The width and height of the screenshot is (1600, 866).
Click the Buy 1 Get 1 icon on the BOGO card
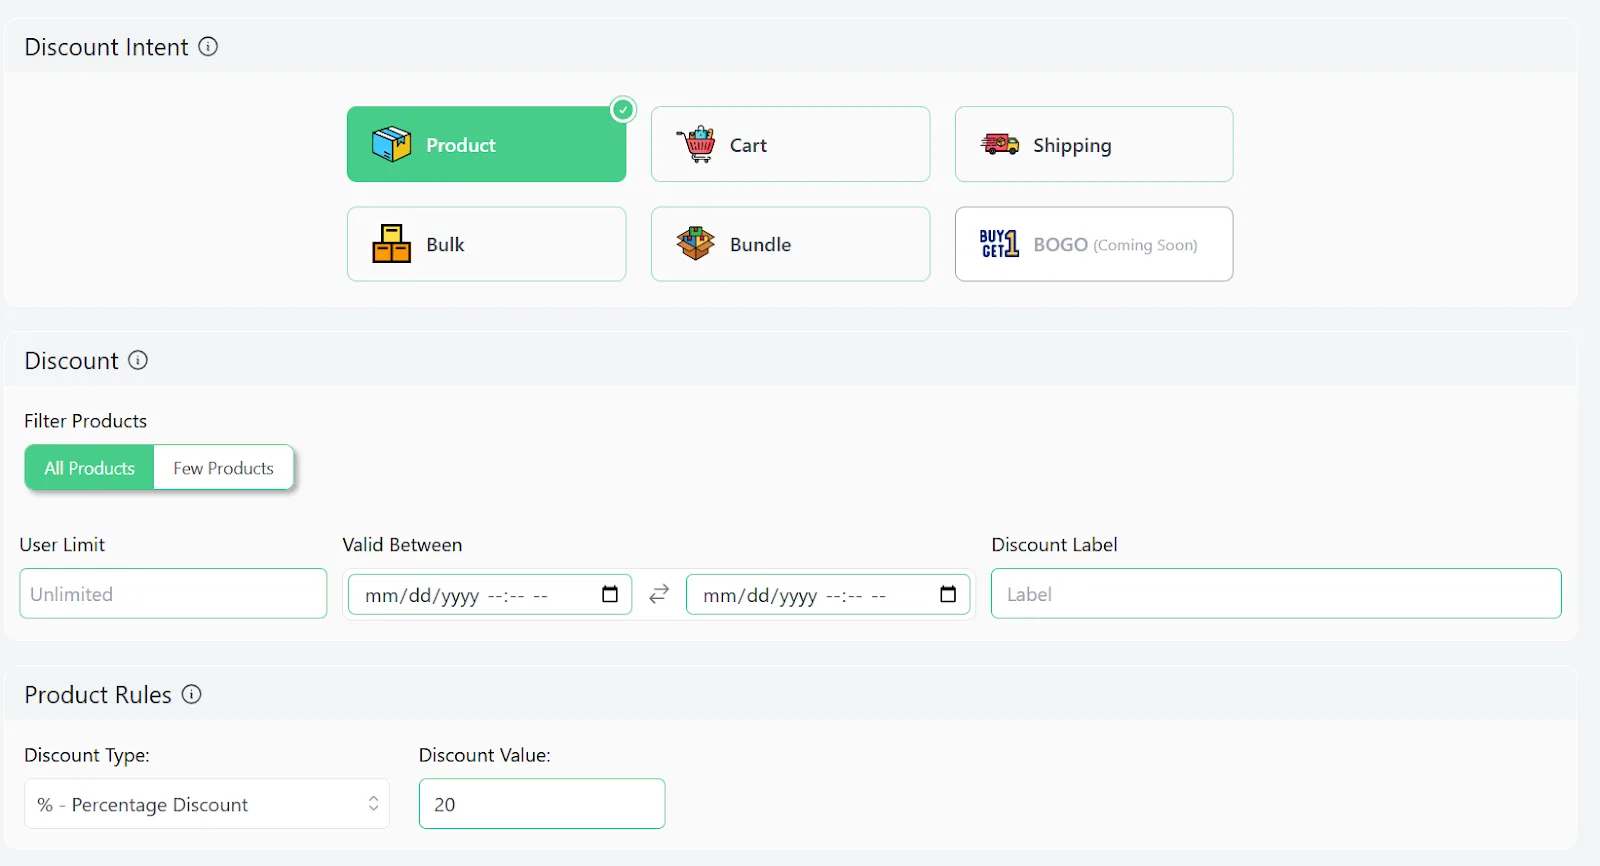coord(999,243)
